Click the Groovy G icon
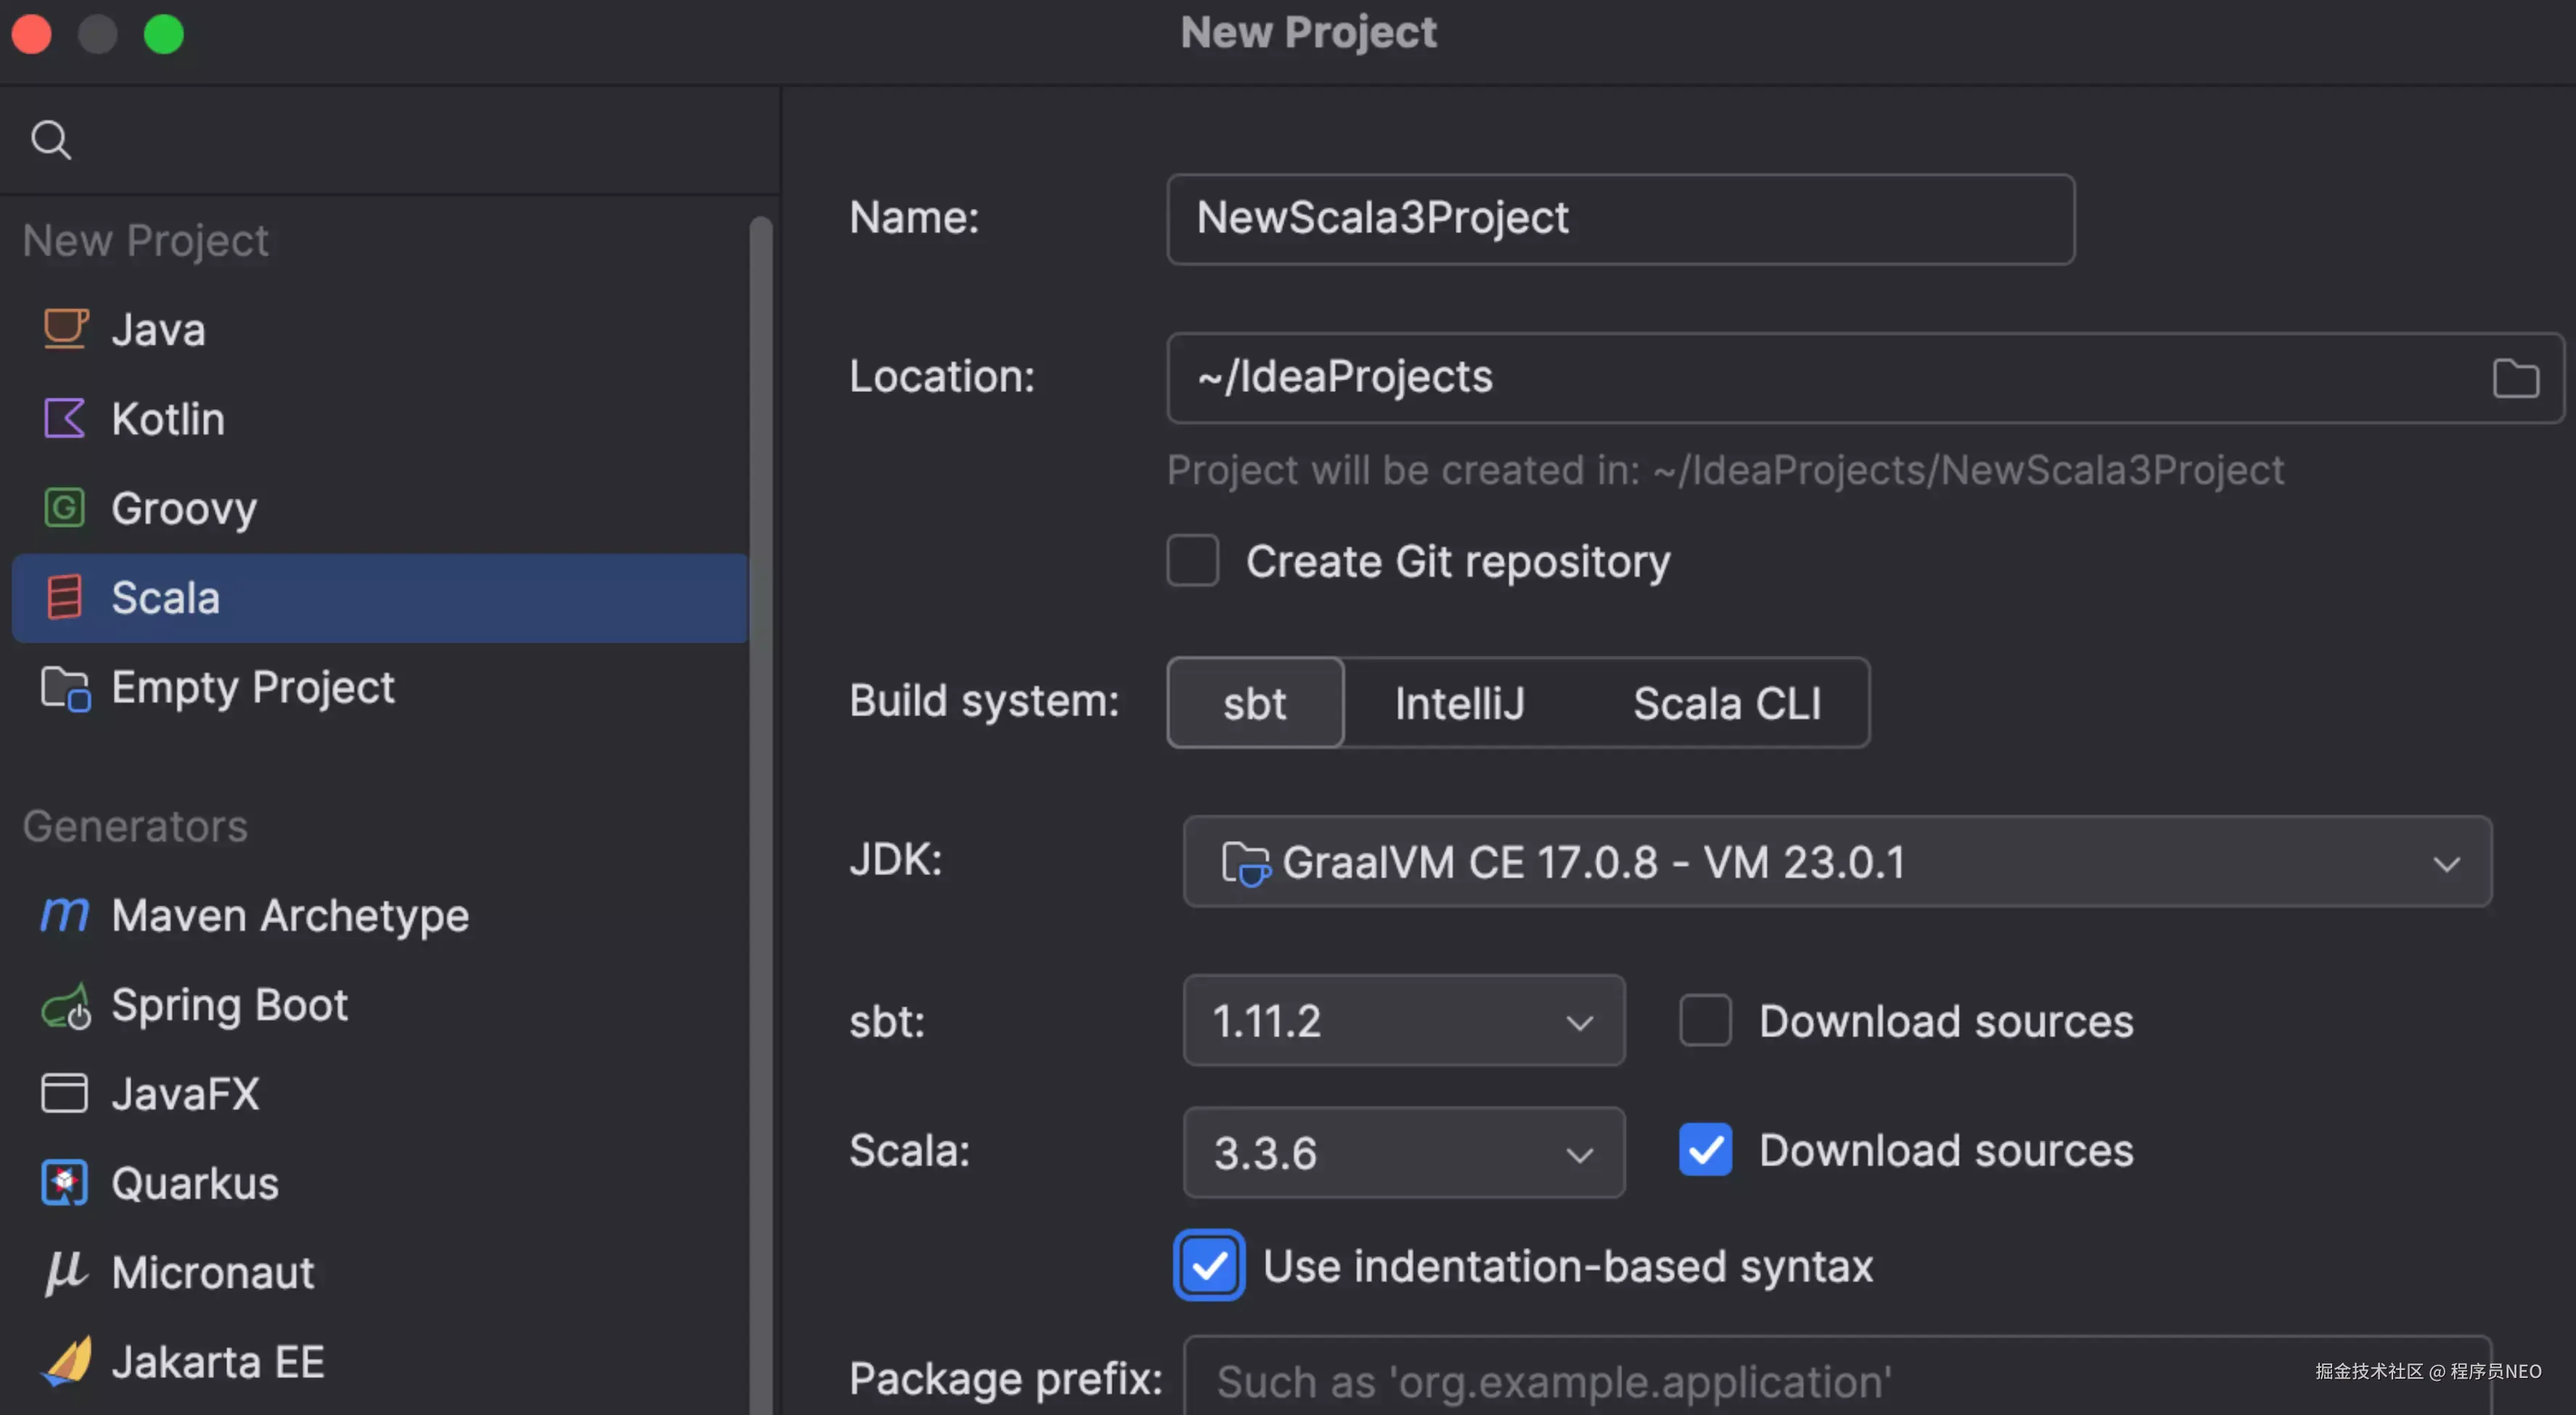The image size is (2576, 1415). 65,507
